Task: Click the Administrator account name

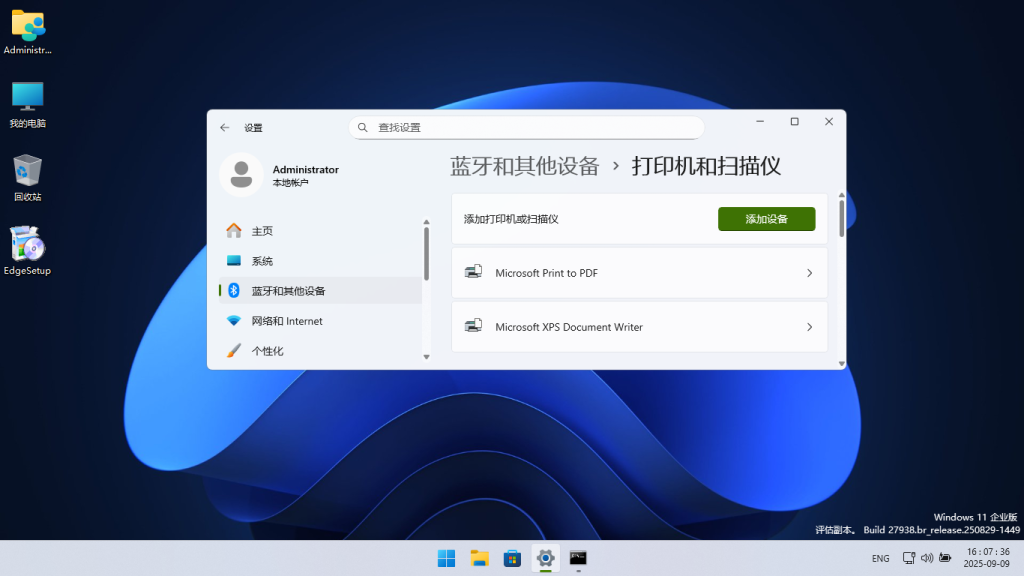Action: pos(306,169)
